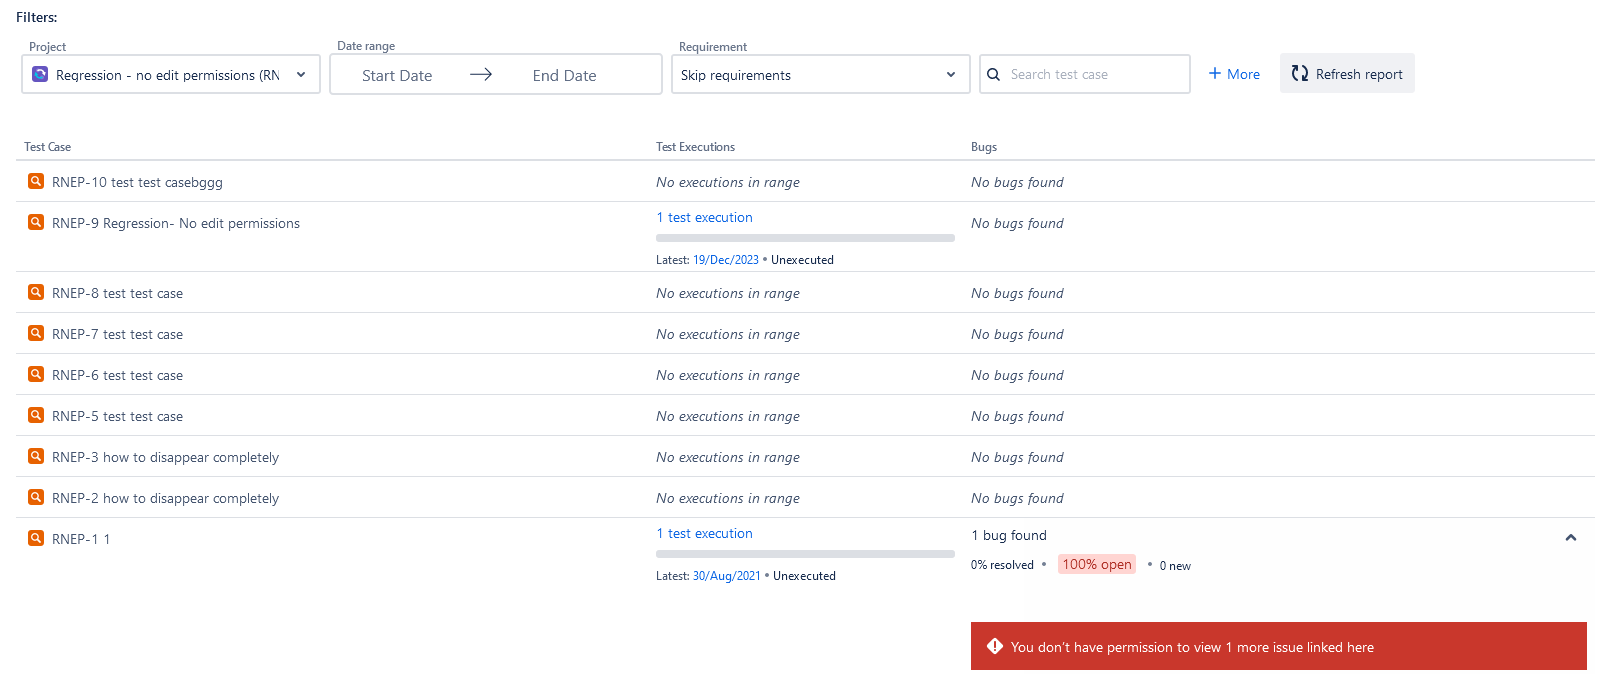The width and height of the screenshot is (1605, 685).
Task: Click RNEP-8 test test case
Action: pos(117,293)
